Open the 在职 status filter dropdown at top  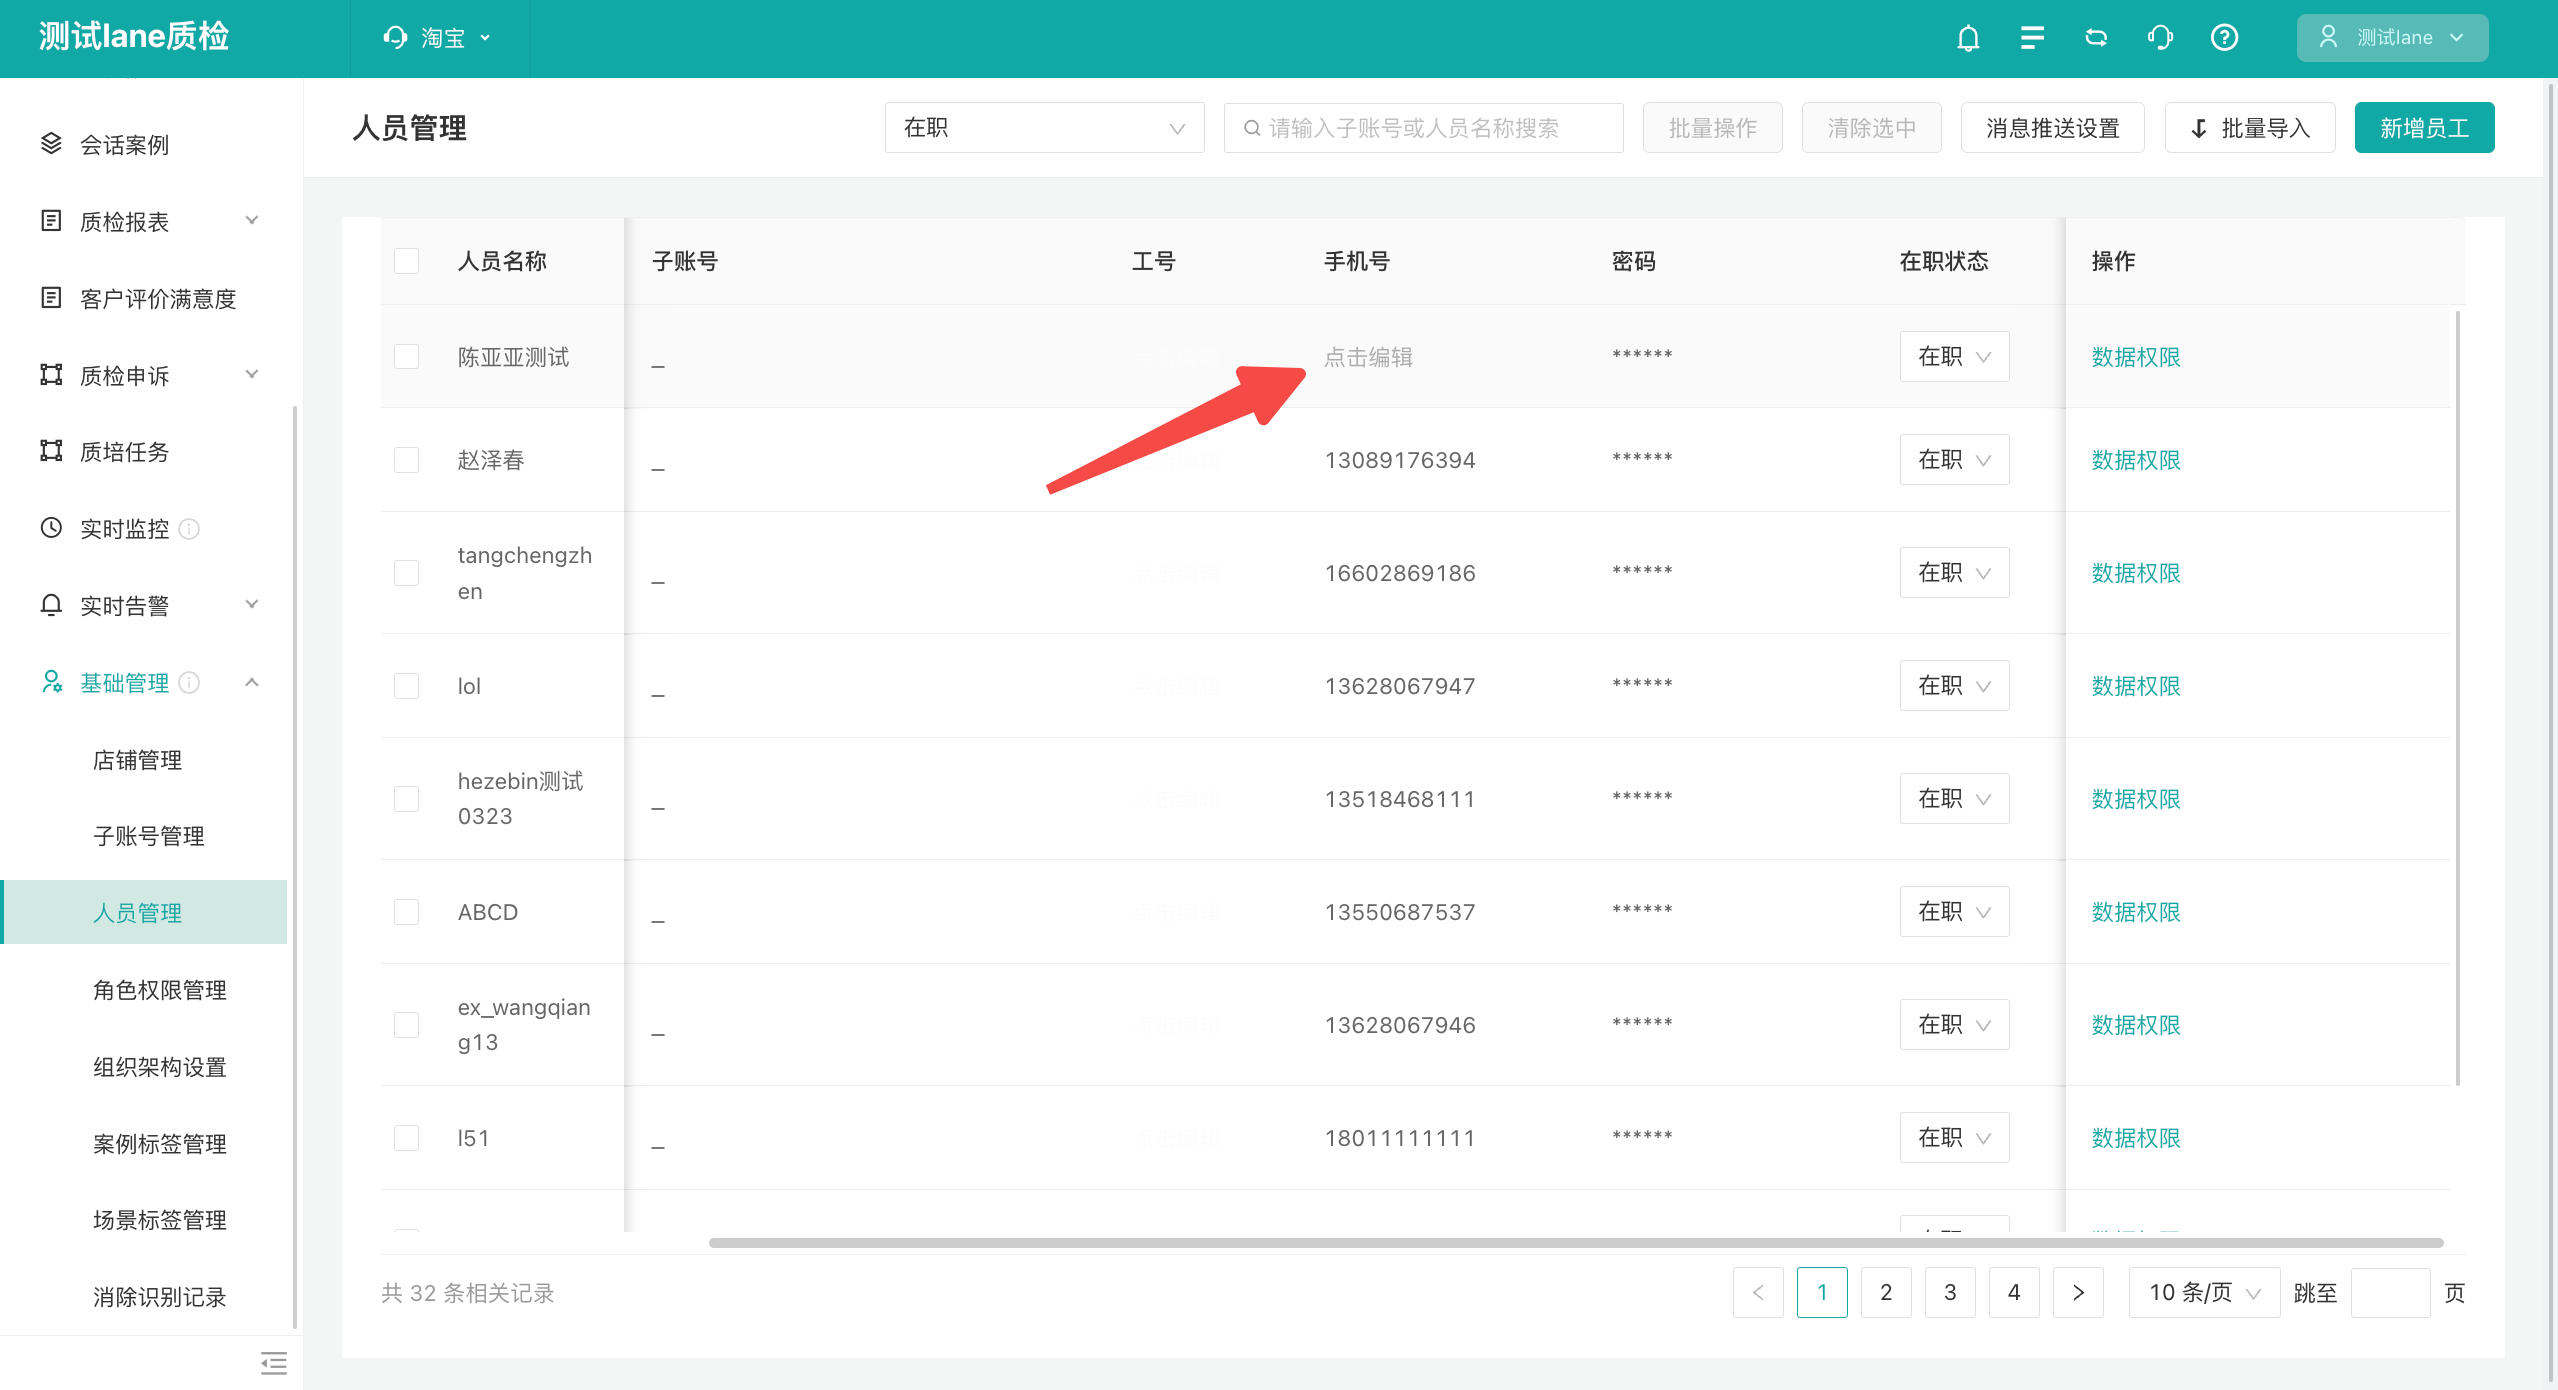pyautogui.click(x=1044, y=128)
